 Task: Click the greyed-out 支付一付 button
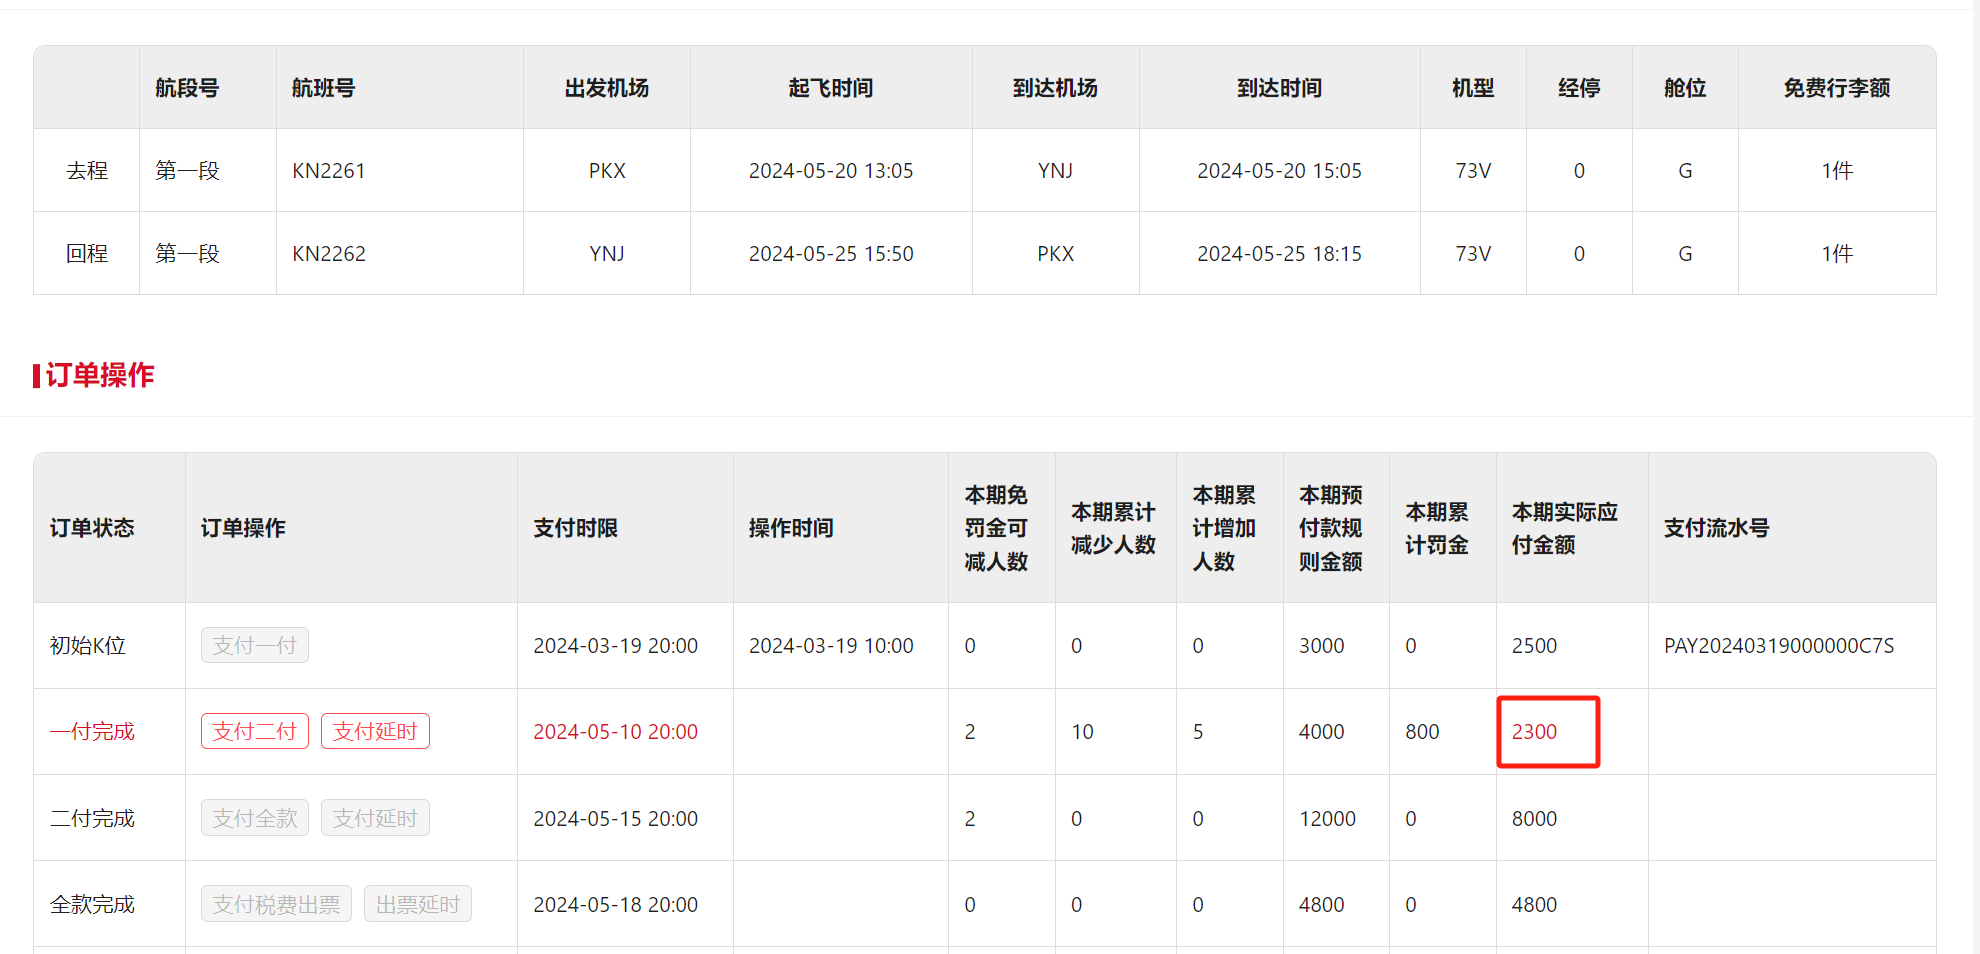tap(254, 645)
